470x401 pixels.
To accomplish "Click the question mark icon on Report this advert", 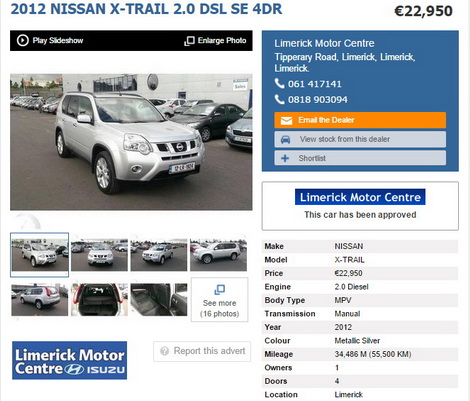I will pyautogui.click(x=164, y=351).
